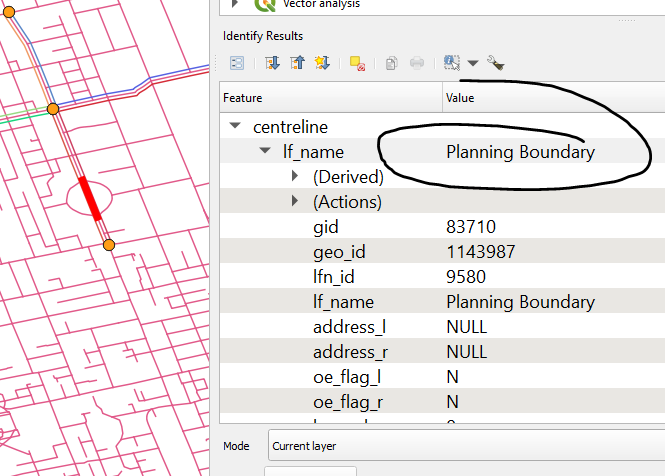The width and height of the screenshot is (665, 476).
Task: Click the Feature column header
Action: (x=331, y=98)
